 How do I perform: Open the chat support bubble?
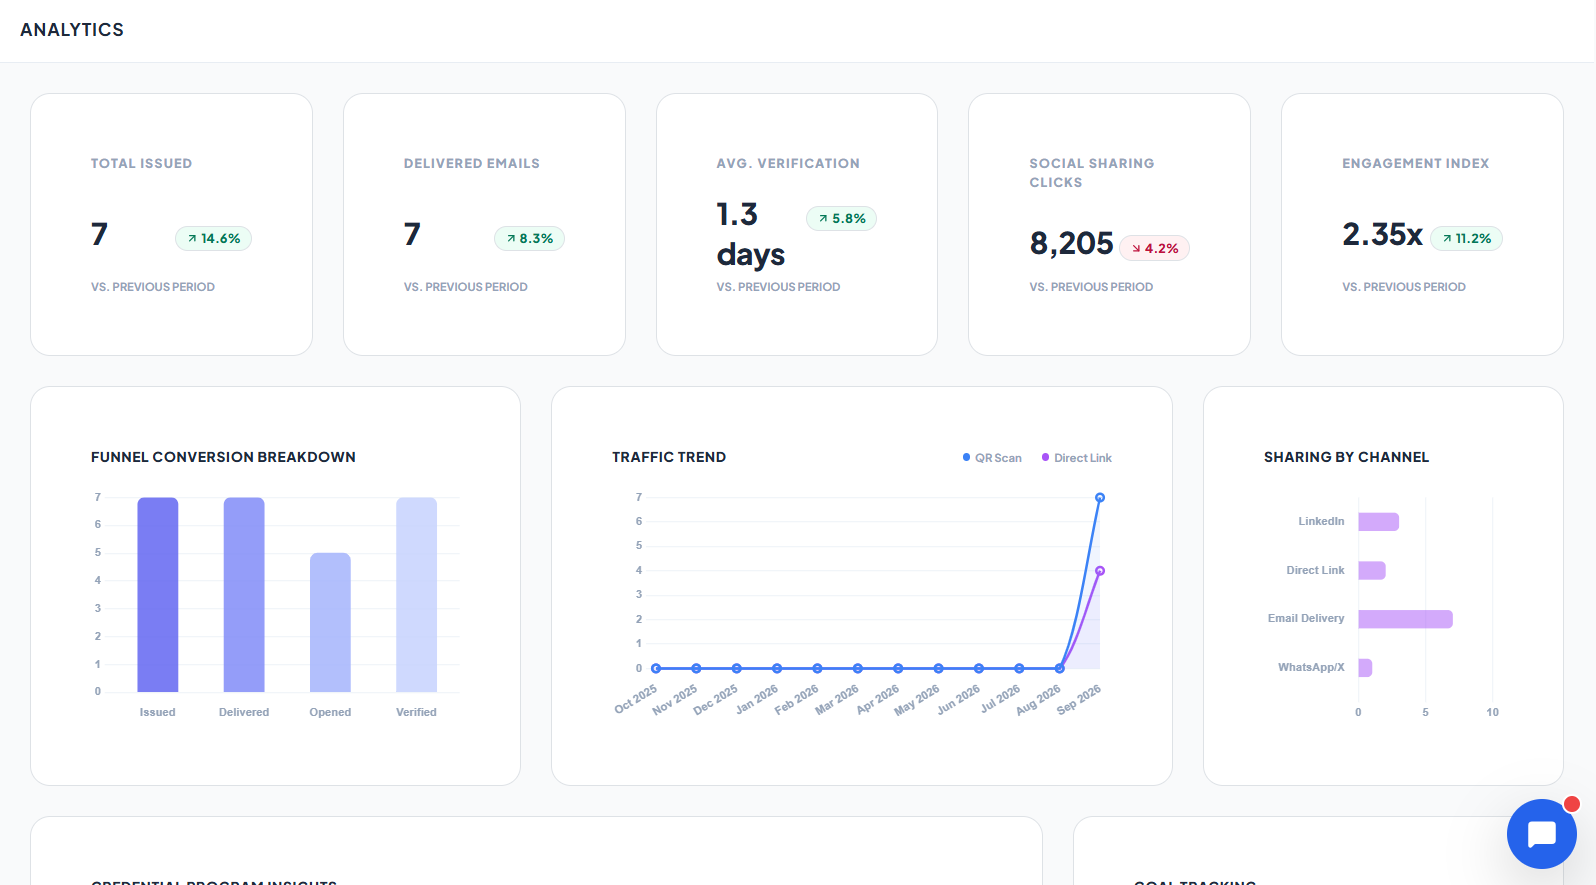click(1541, 833)
